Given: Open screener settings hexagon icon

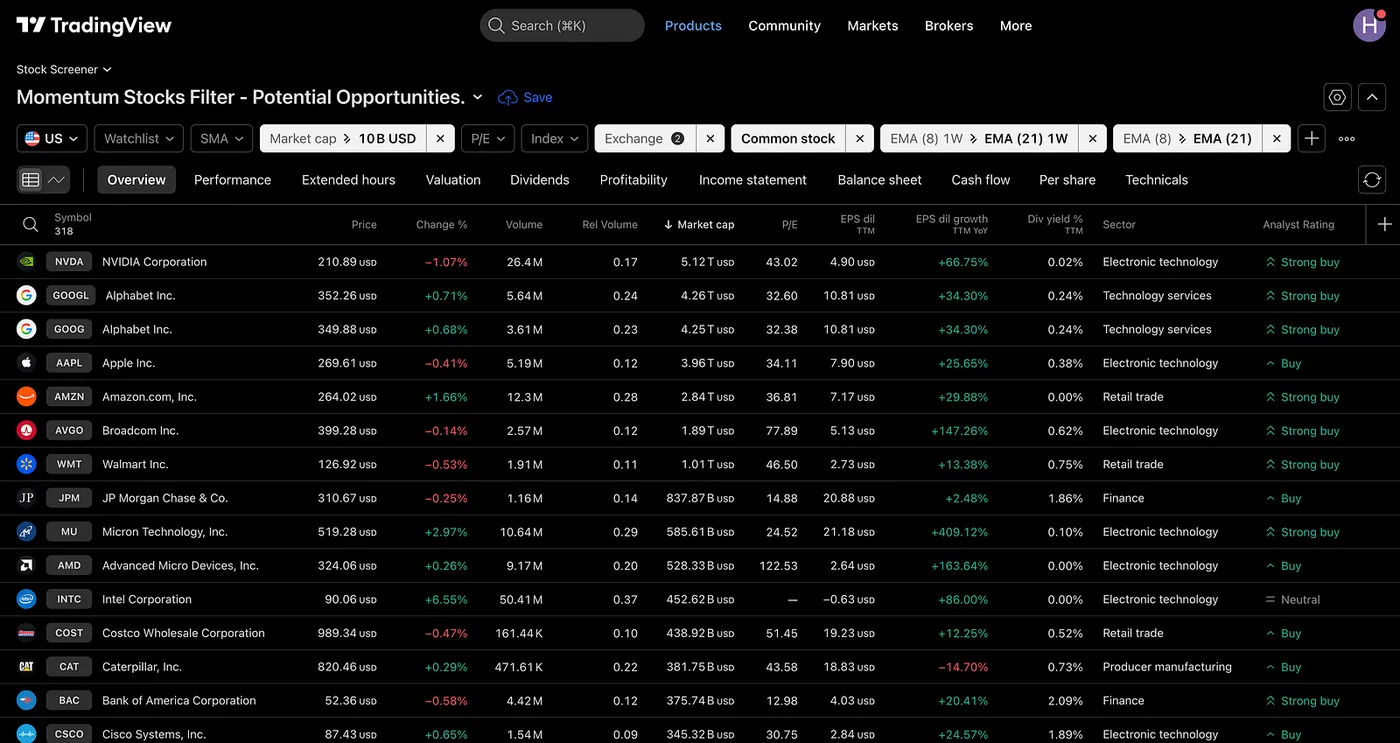Looking at the screenshot, I should pyautogui.click(x=1337, y=97).
